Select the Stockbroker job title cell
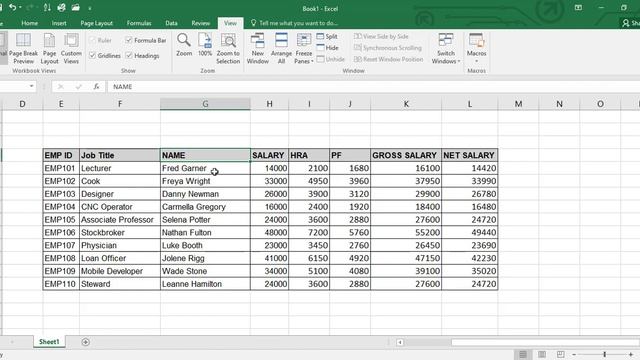Viewport: 640px width, 360px height. click(120, 233)
